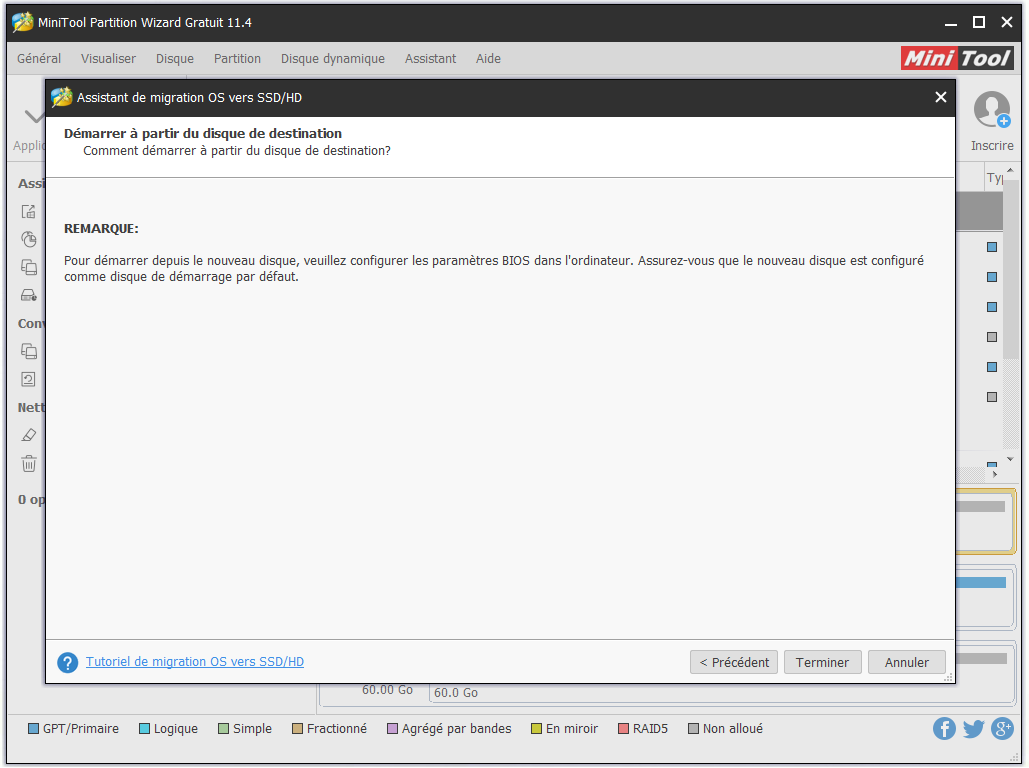Open the Google Plus share icon
Screen dimensions: 1029x768
(x=1002, y=729)
